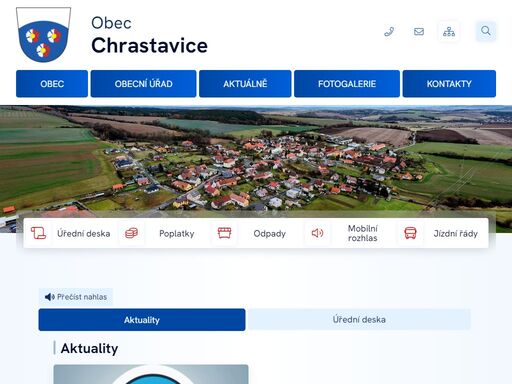
Task: Click the bus icon beside Jízdní řády
Action: tap(410, 233)
